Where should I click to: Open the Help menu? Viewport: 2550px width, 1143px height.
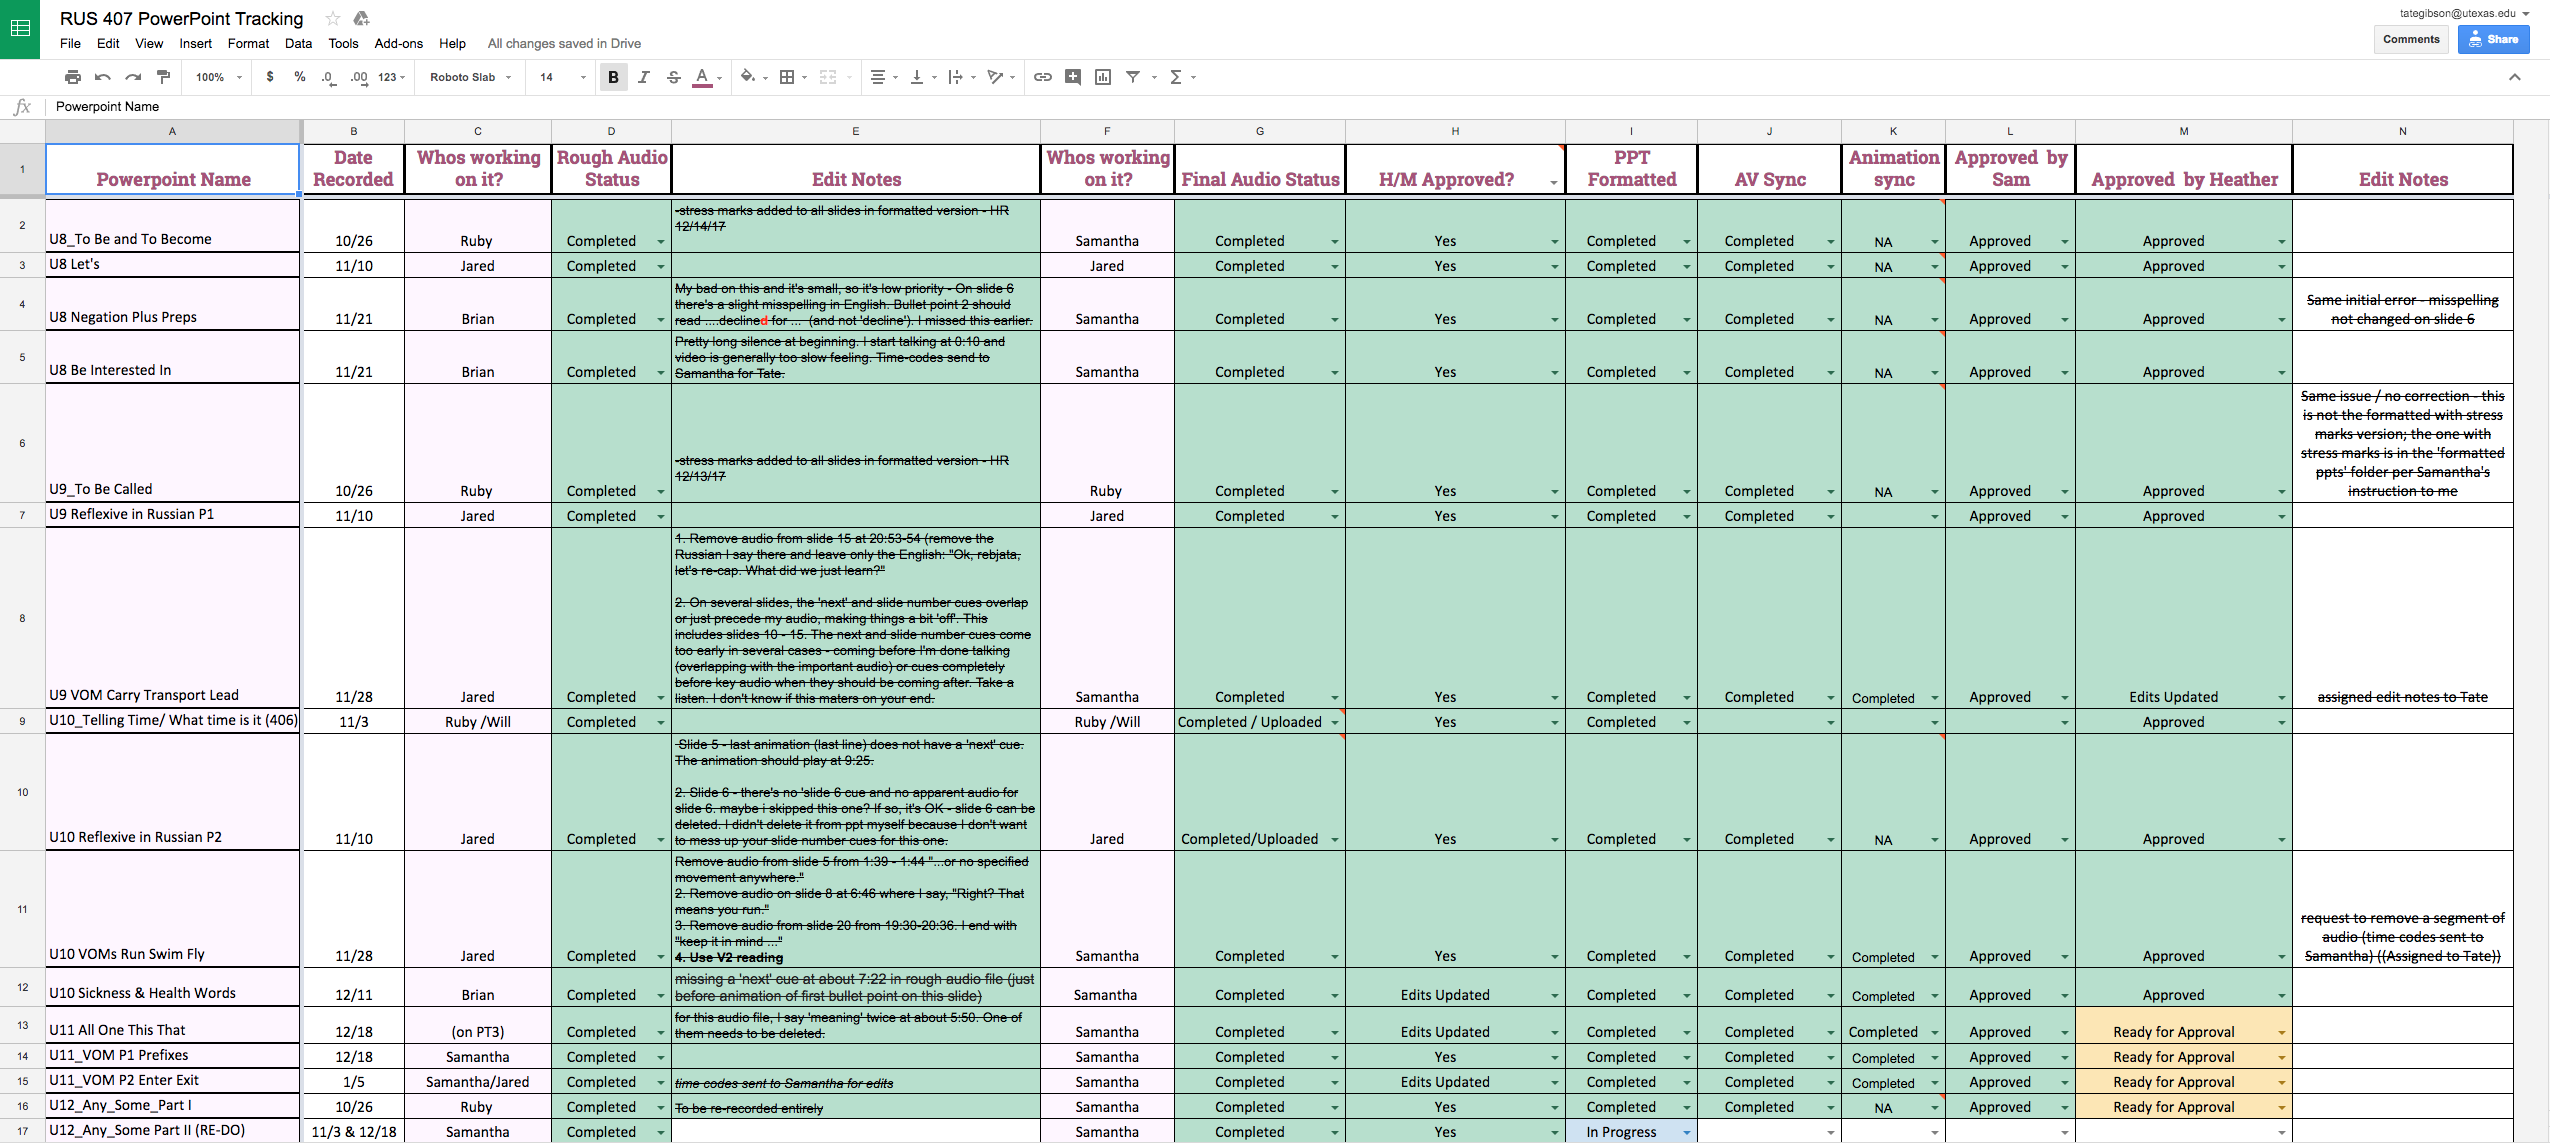click(452, 43)
